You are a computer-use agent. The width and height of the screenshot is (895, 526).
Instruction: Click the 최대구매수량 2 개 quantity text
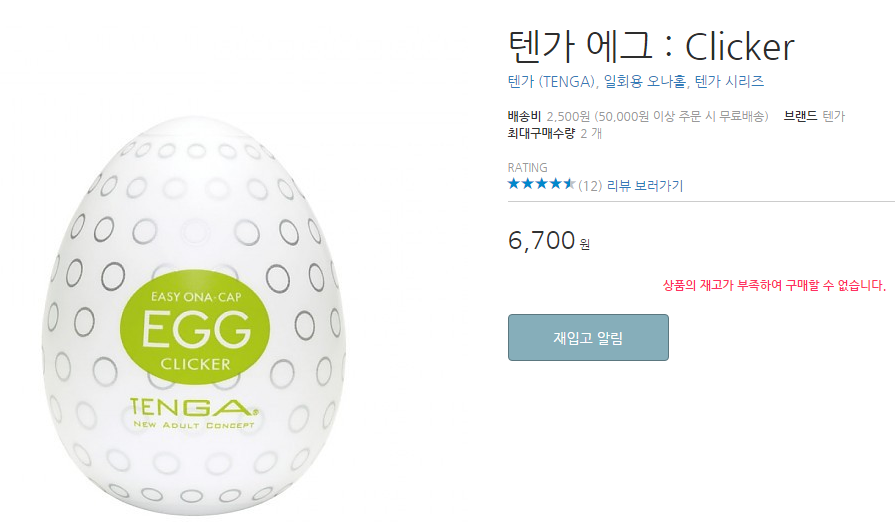tap(555, 133)
